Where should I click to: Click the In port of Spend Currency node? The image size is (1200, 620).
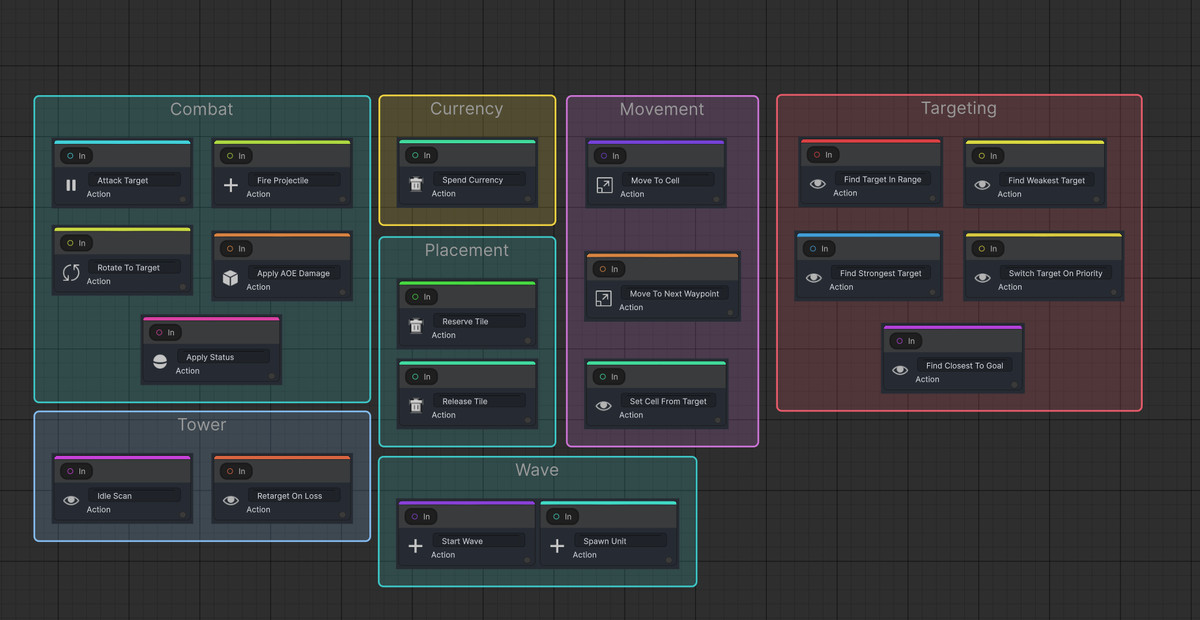pyautogui.click(x=420, y=155)
